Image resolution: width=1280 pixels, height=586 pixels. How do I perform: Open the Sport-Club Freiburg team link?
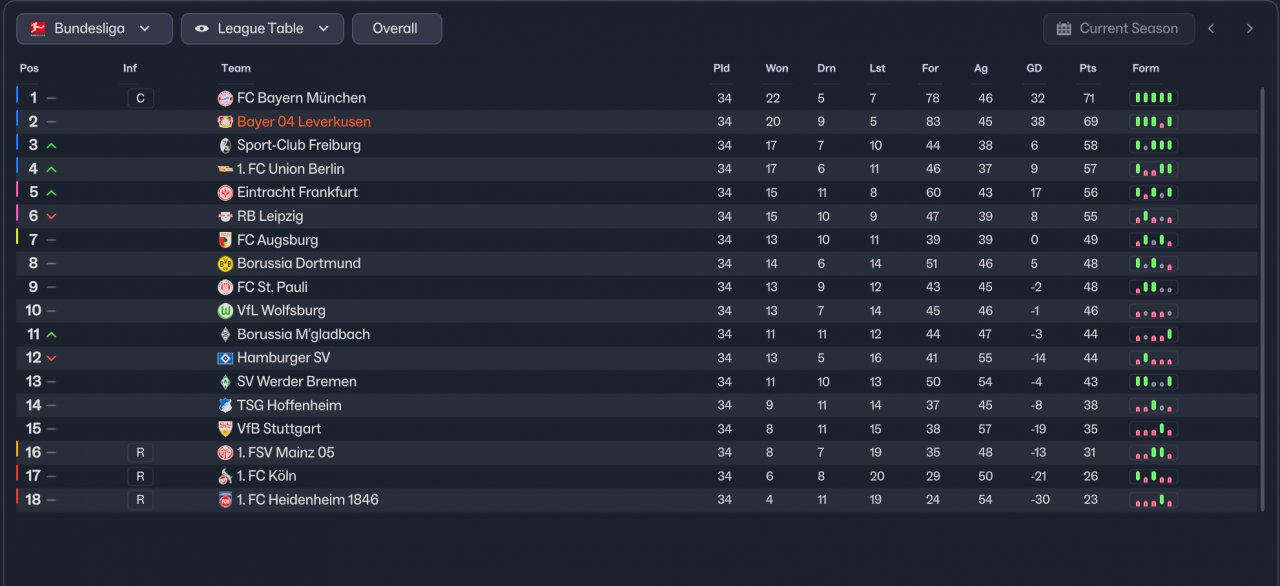click(299, 145)
